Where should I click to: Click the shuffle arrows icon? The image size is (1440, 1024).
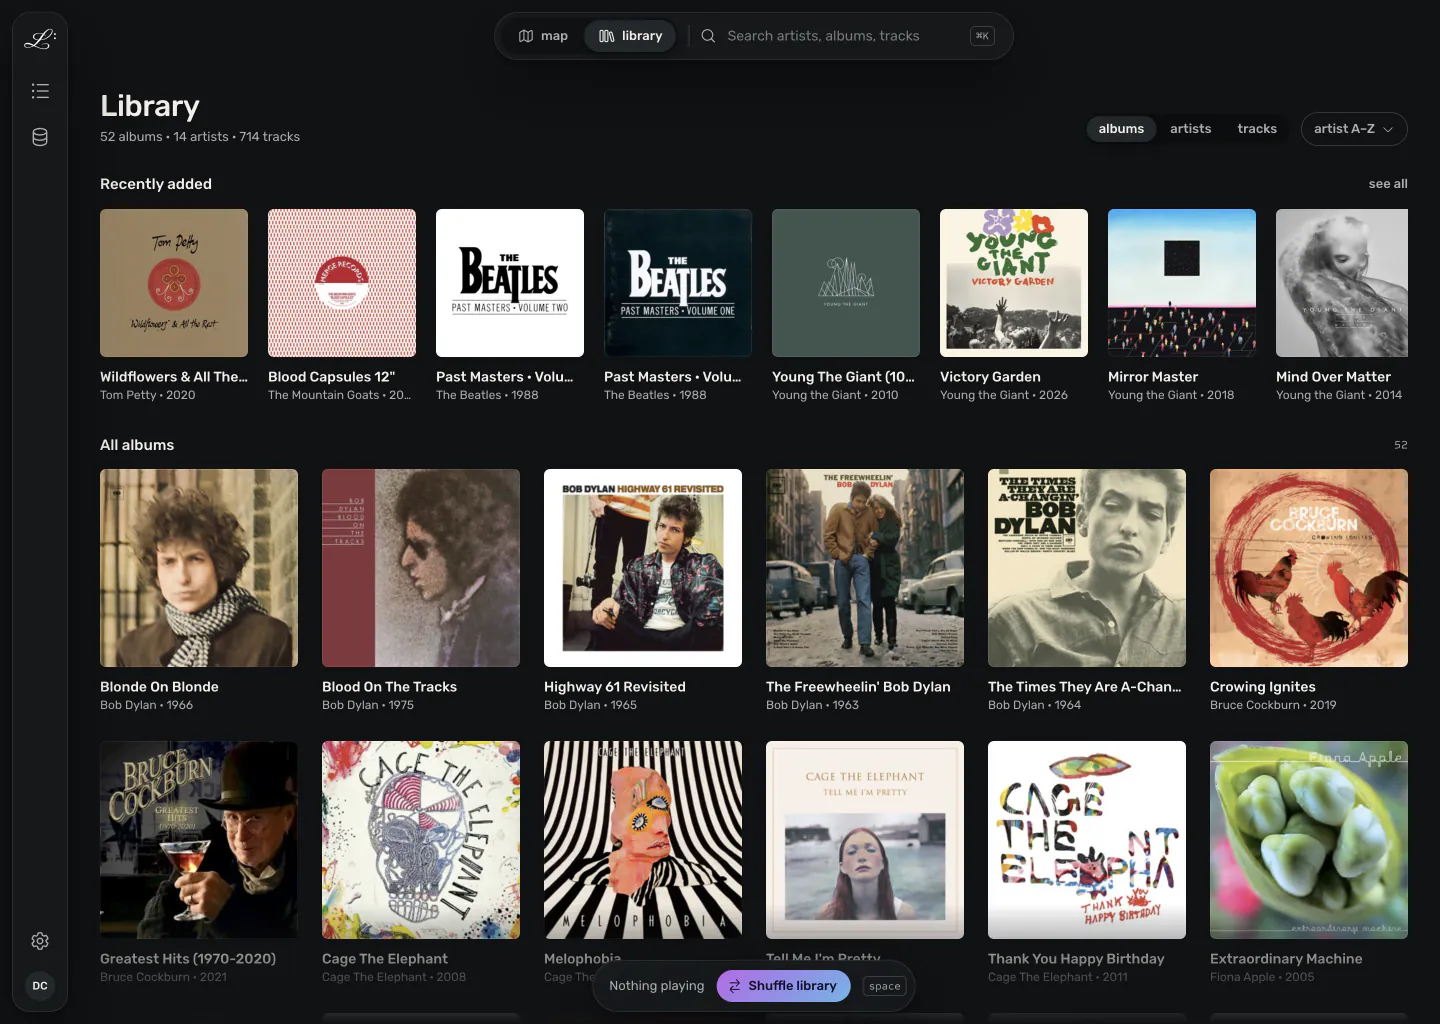tap(735, 986)
